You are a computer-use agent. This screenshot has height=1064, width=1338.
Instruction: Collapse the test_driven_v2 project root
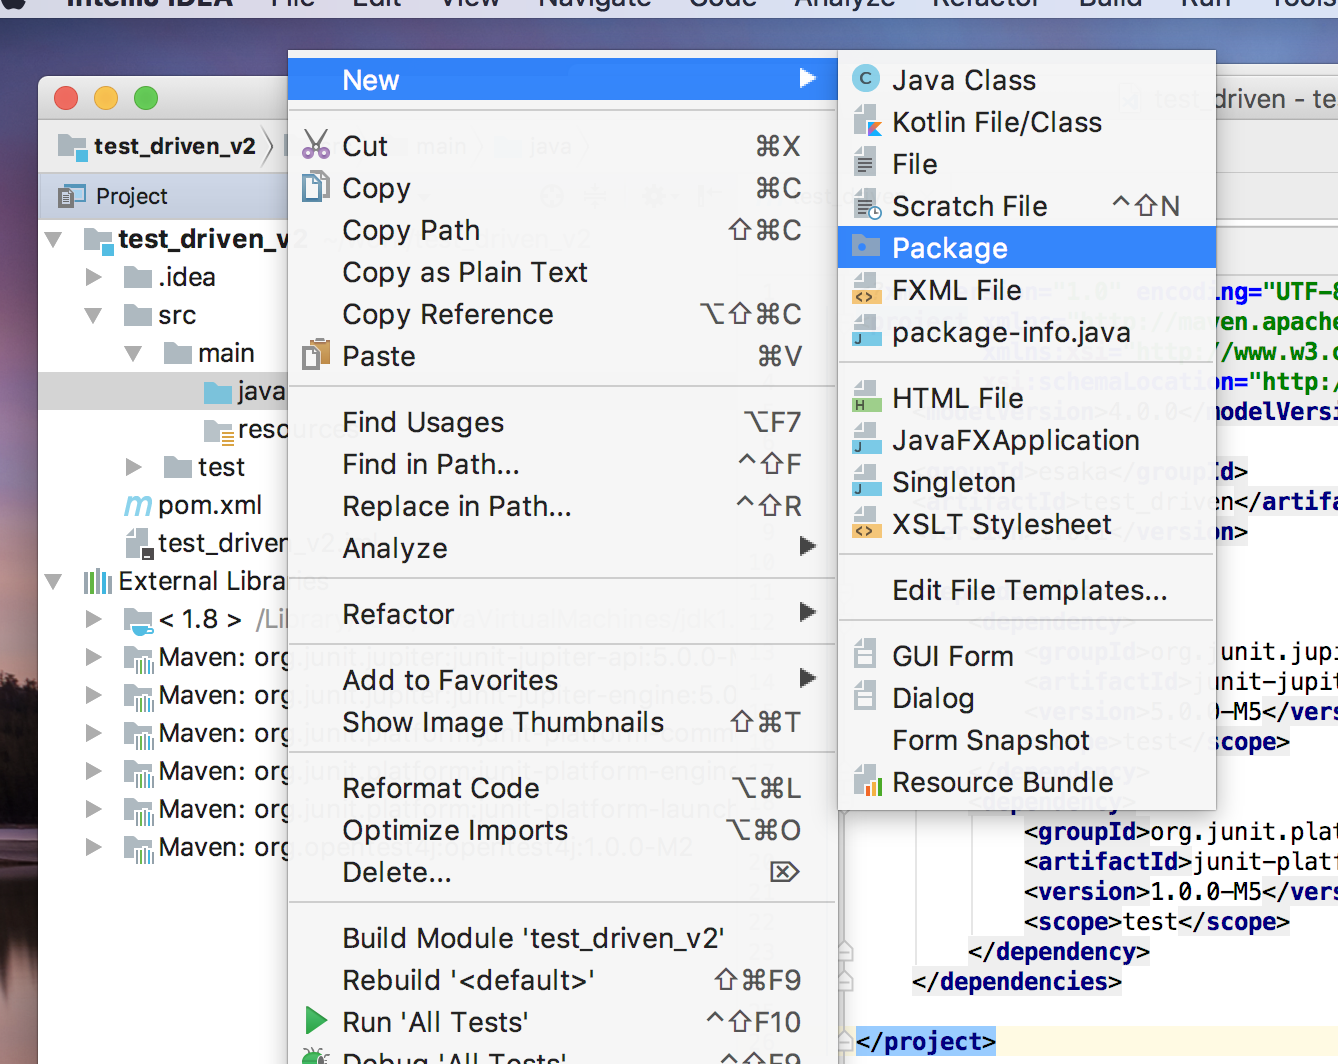(x=54, y=239)
